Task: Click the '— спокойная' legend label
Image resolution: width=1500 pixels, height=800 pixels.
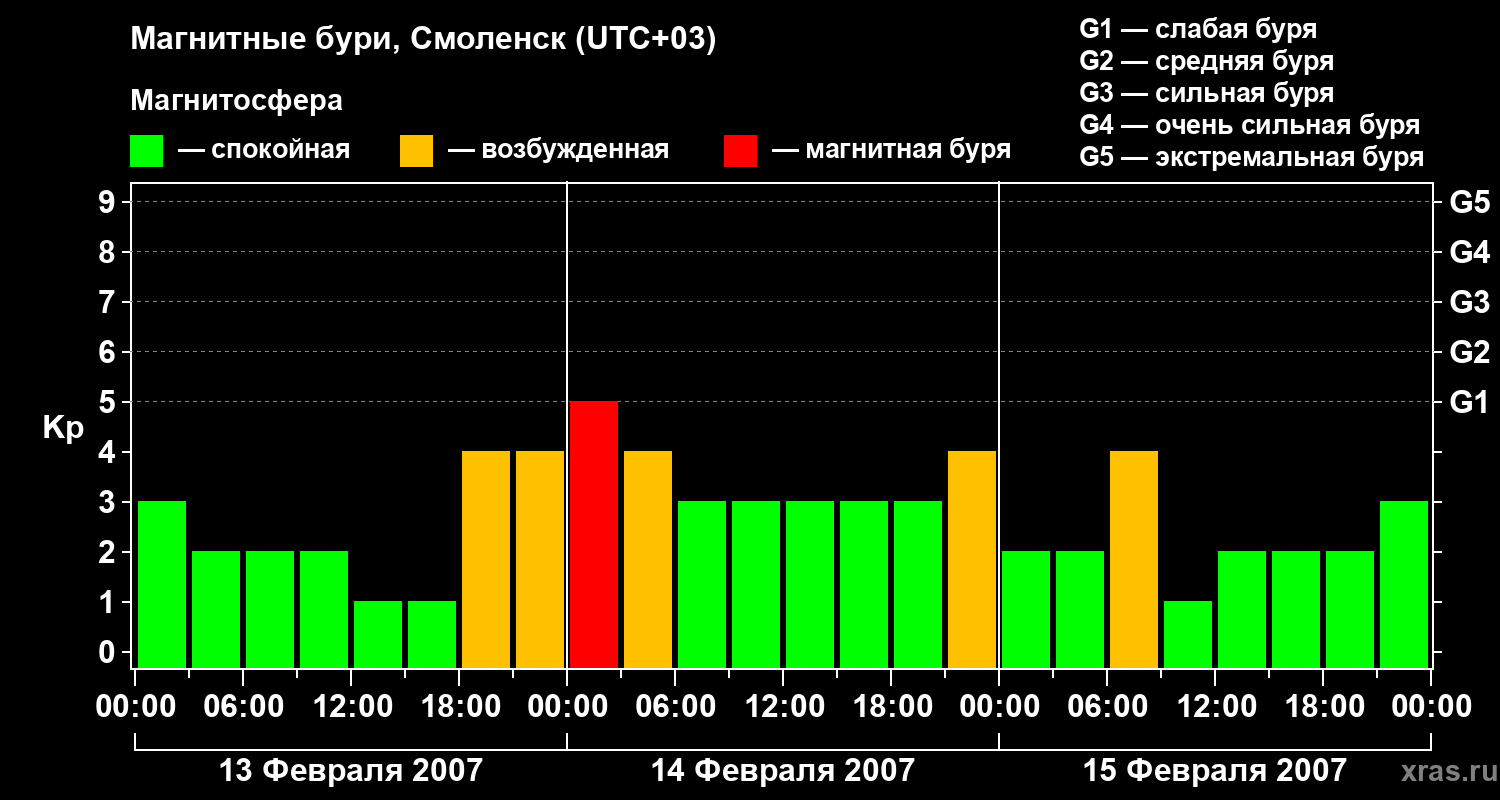Action: (x=264, y=151)
